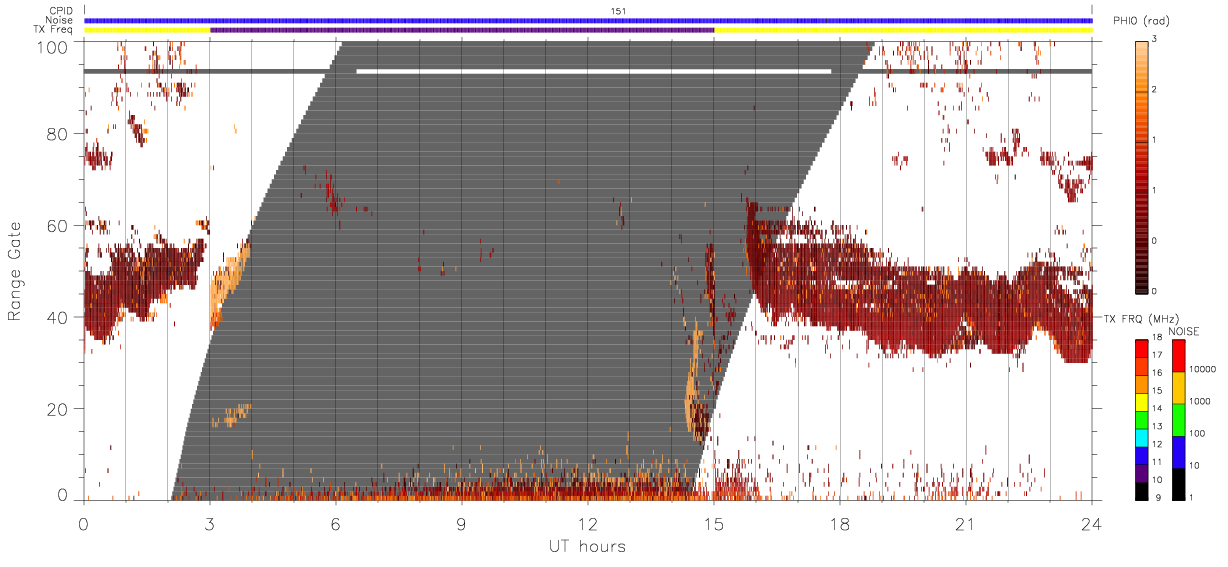The width and height of the screenshot is (1228, 567).
Task: Click x-axis tick label 12
Action: click(588, 523)
